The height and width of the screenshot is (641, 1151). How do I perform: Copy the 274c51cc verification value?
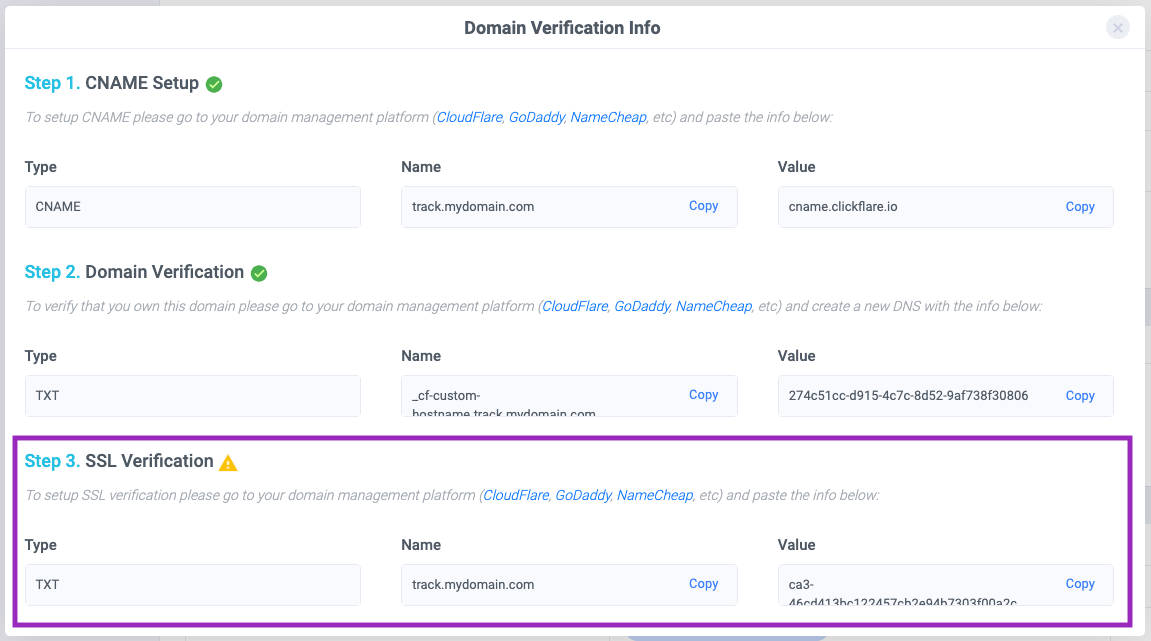click(1080, 396)
